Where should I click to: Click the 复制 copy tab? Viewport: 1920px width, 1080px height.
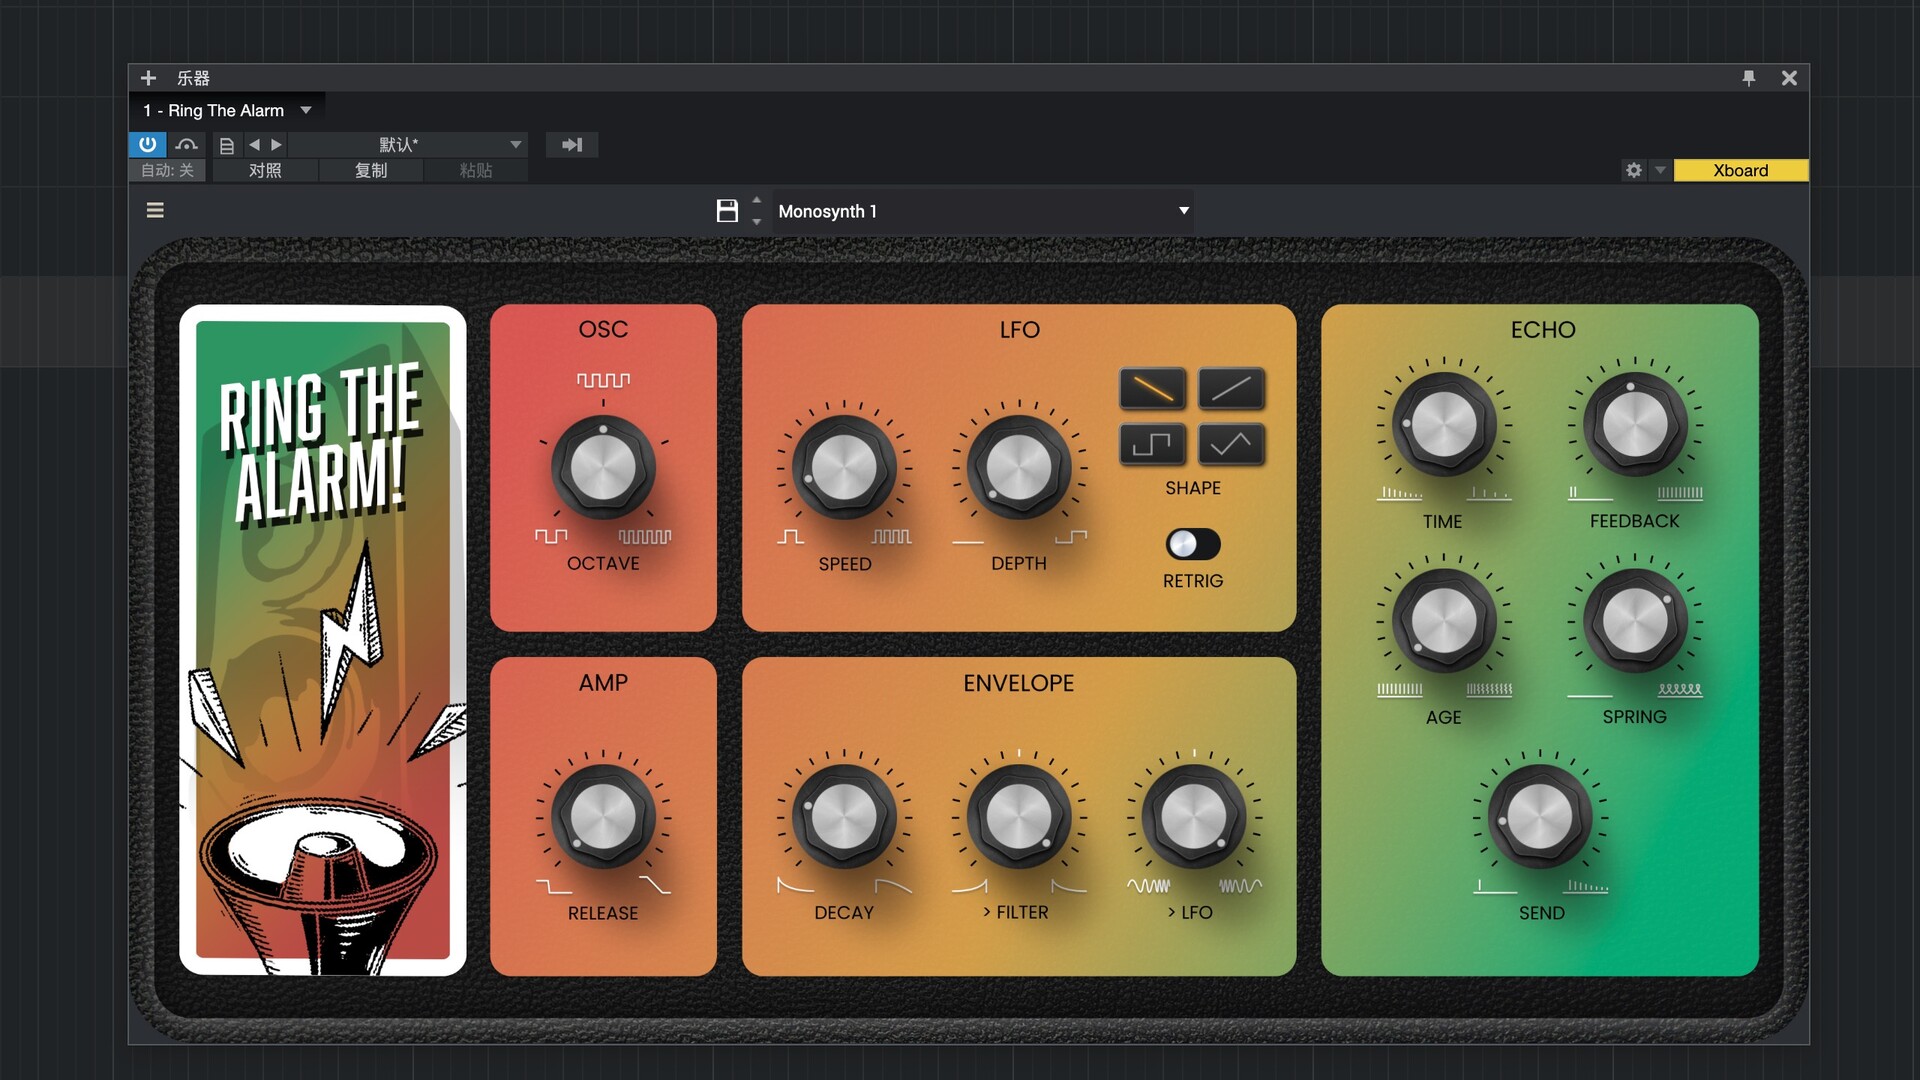tap(371, 171)
